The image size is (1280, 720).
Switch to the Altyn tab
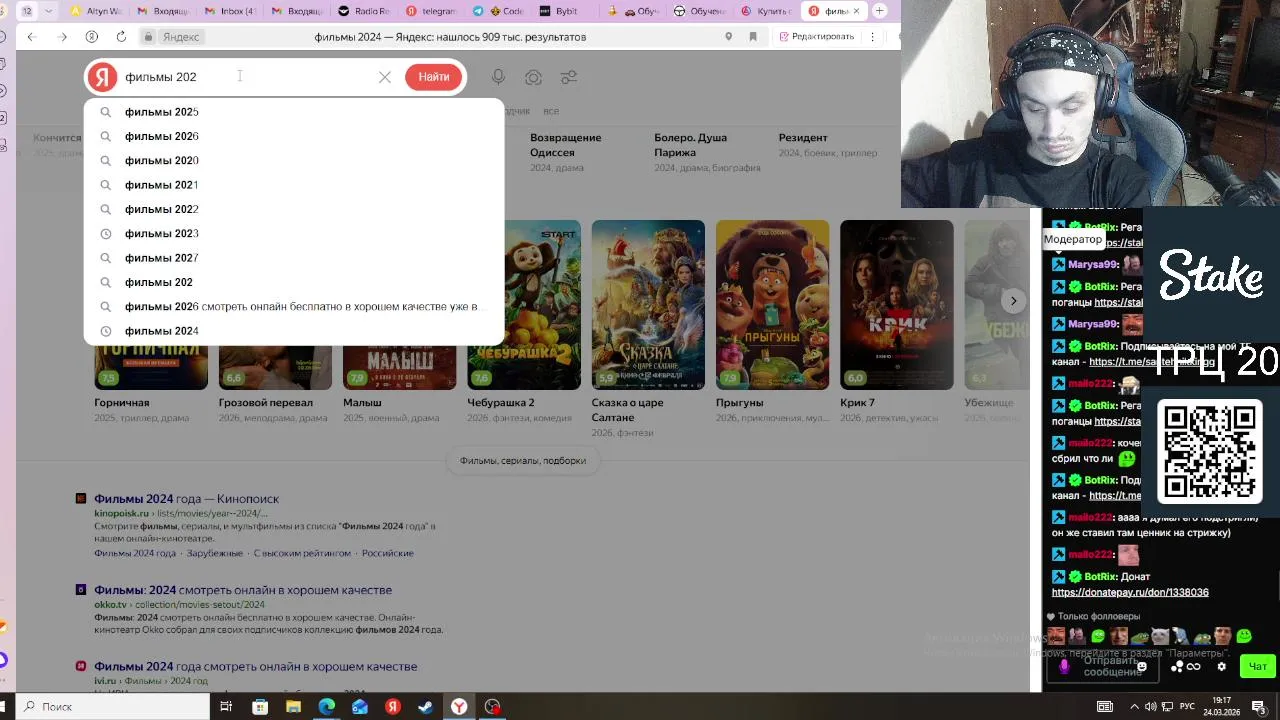(x=97, y=11)
